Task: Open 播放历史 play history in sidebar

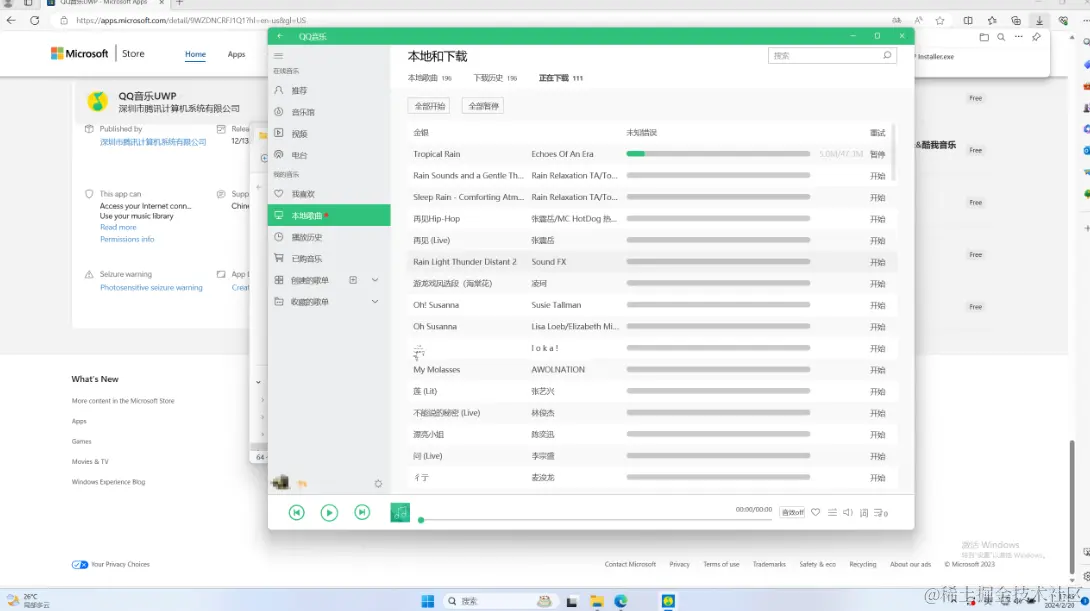Action: pos(307,237)
